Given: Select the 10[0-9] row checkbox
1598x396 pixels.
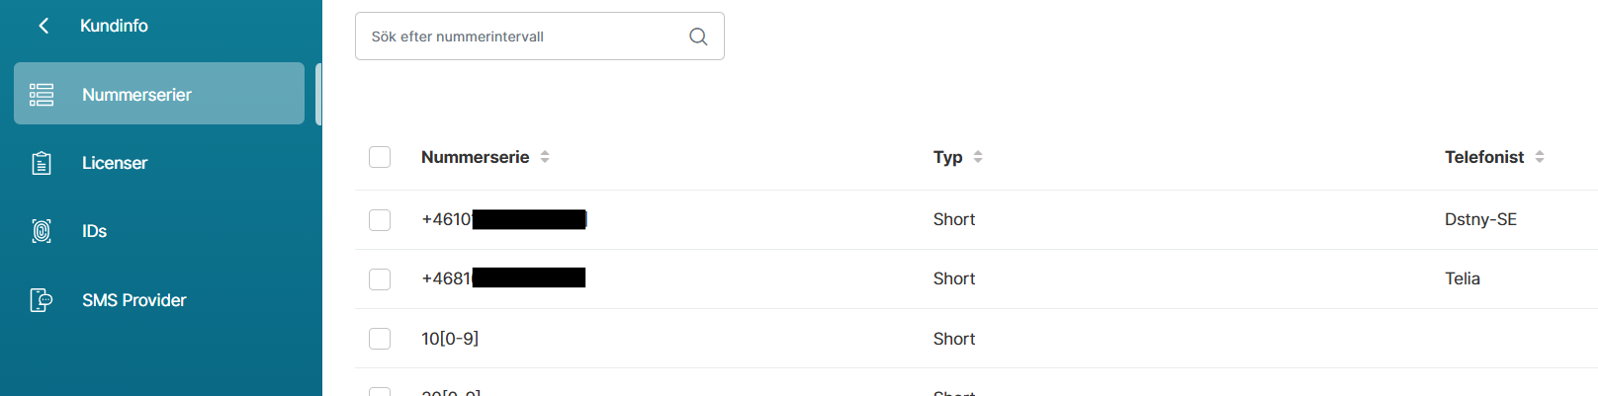Looking at the screenshot, I should tap(380, 339).
